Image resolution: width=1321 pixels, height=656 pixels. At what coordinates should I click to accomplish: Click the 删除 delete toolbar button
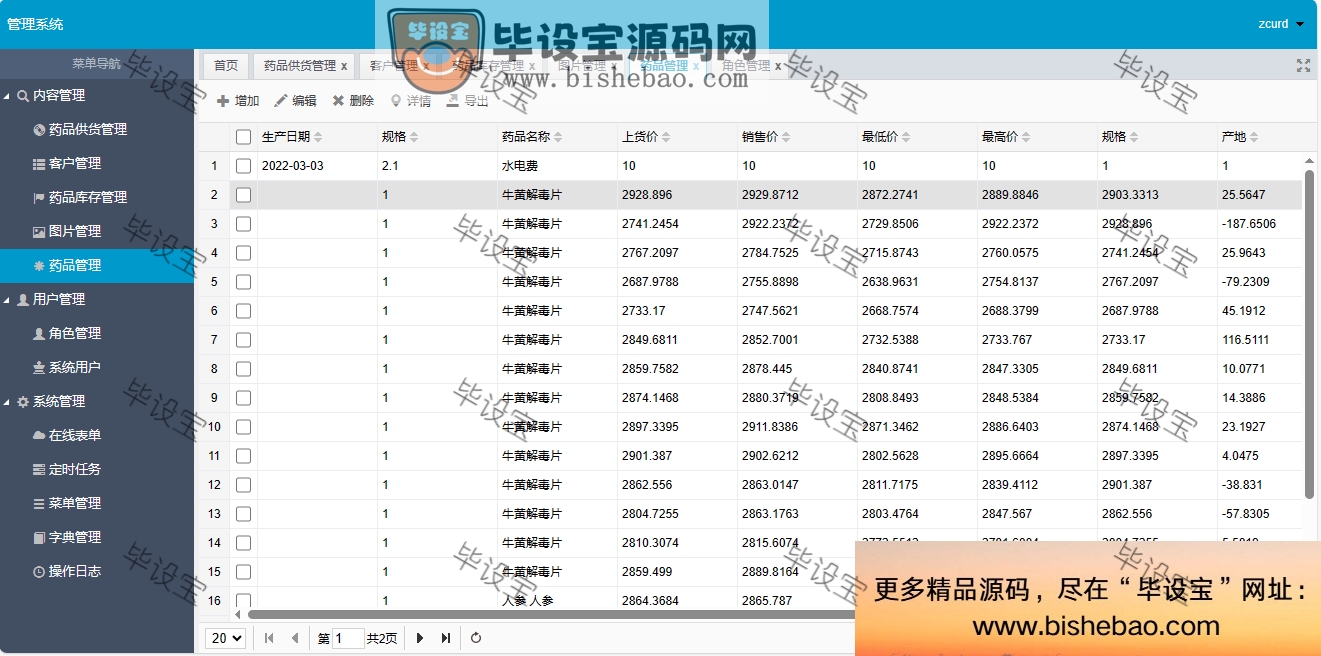(x=353, y=101)
